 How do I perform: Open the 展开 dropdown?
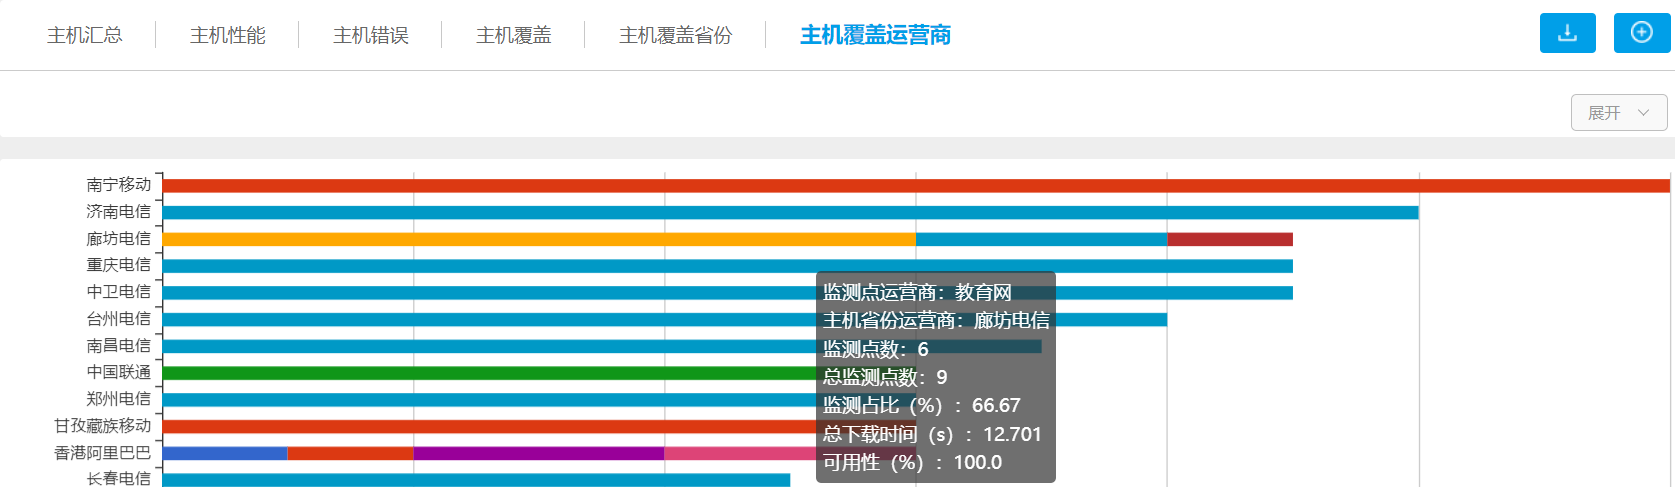(x=1618, y=113)
